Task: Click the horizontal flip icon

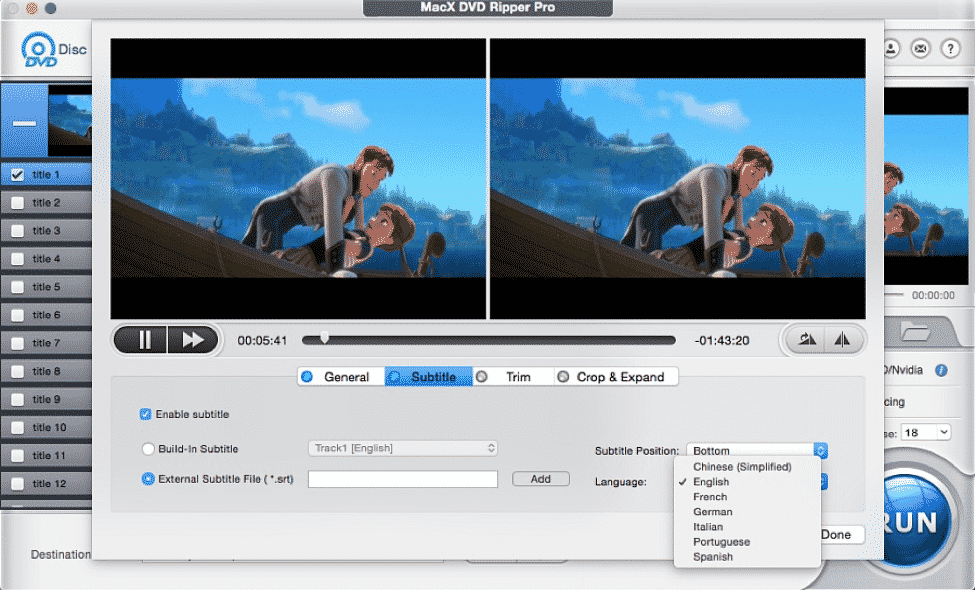Action: 841,339
